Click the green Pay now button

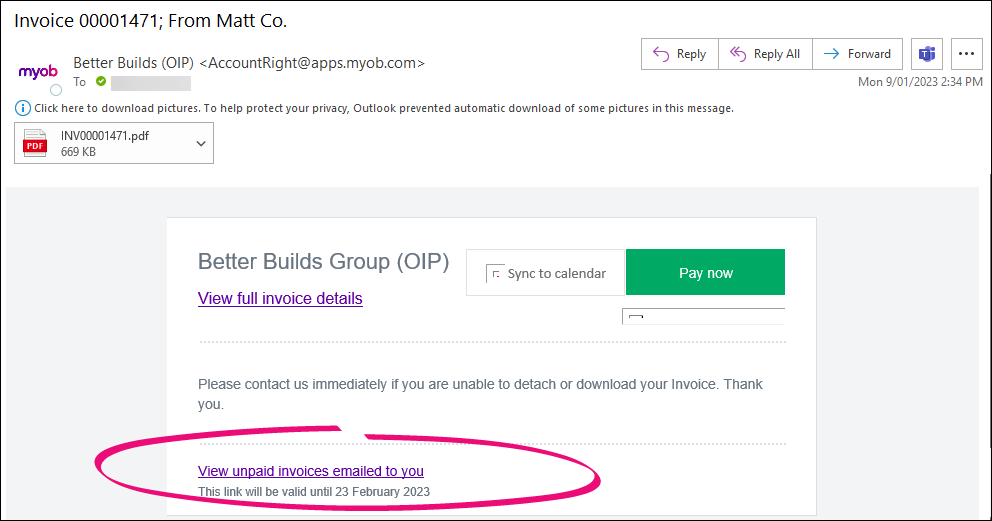pyautogui.click(x=705, y=273)
